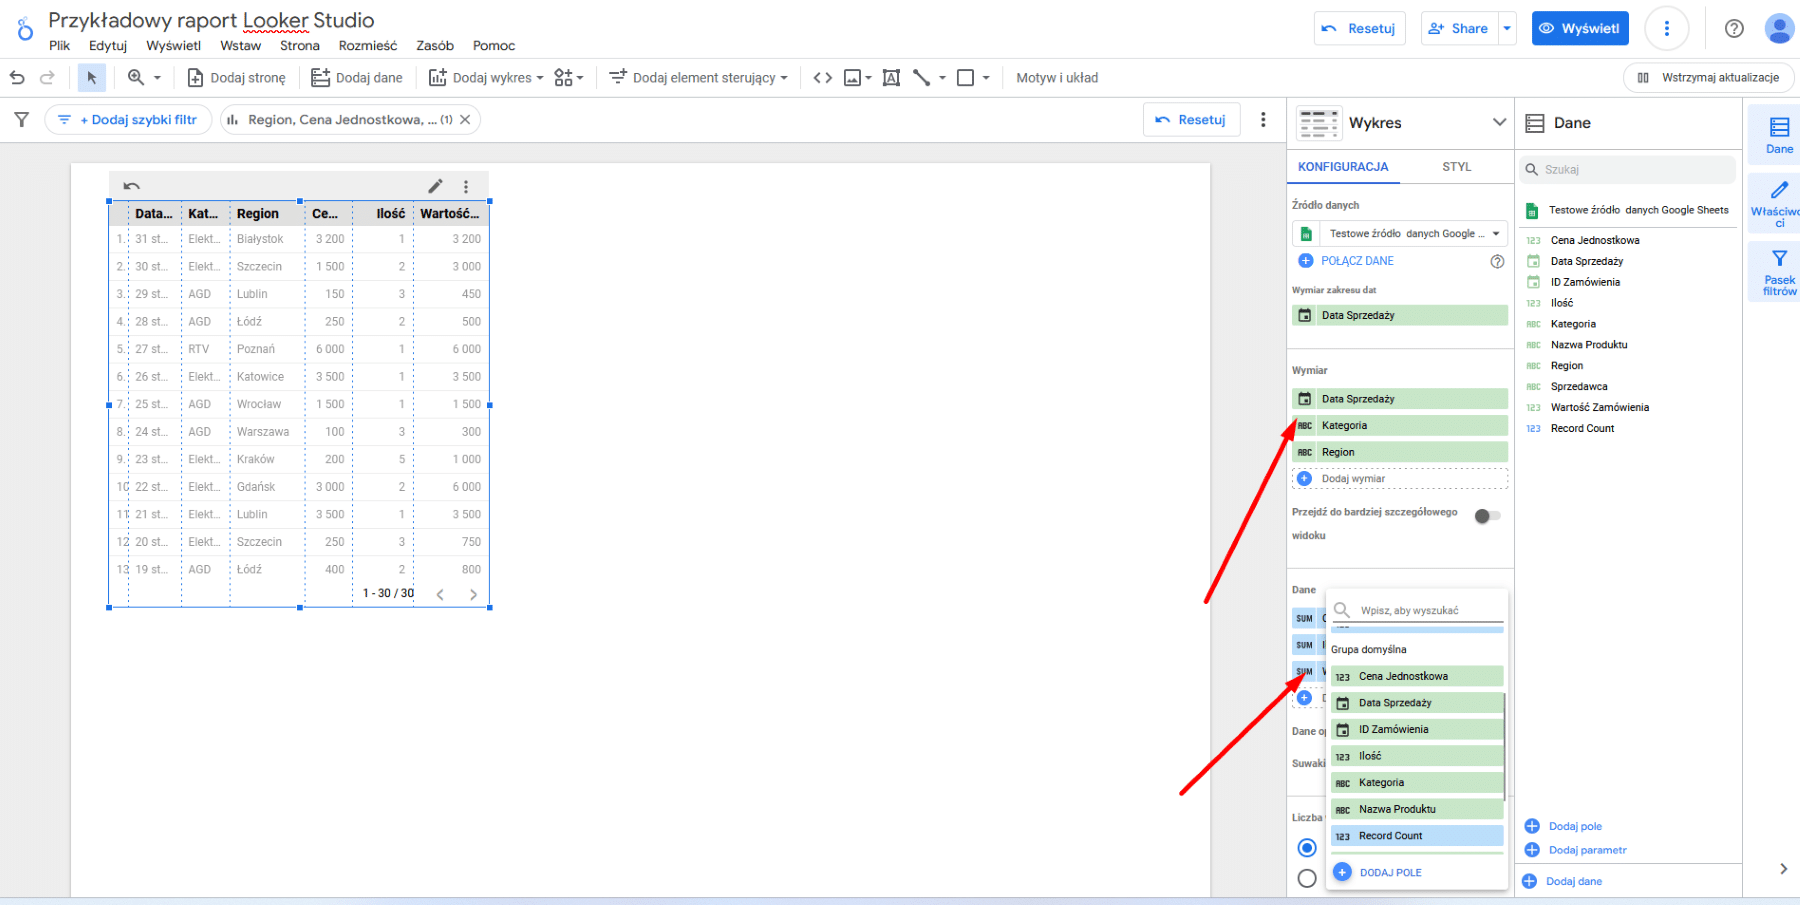Open Motyw i układ panel
This screenshot has height=905, width=1800.
[1057, 77]
